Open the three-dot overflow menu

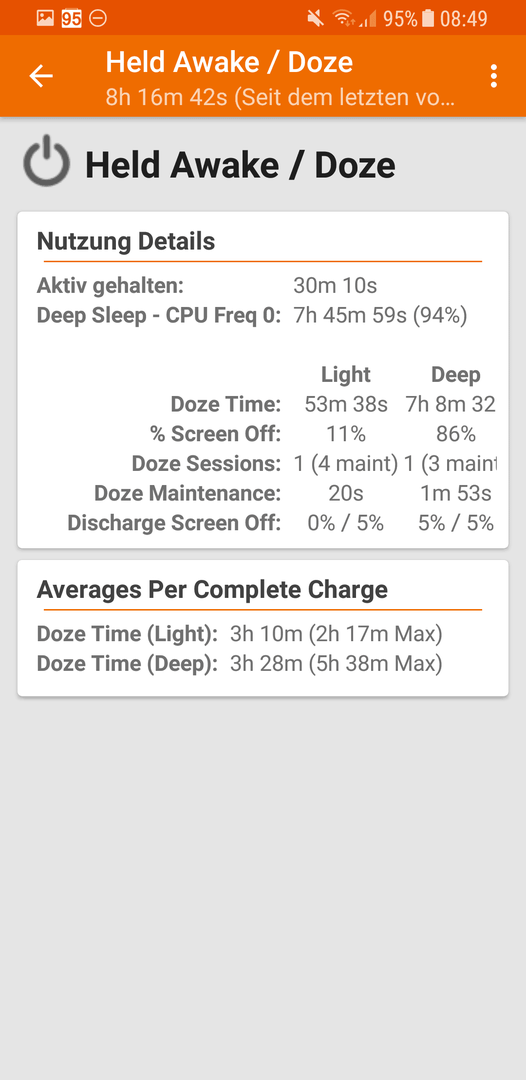pyautogui.click(x=493, y=76)
